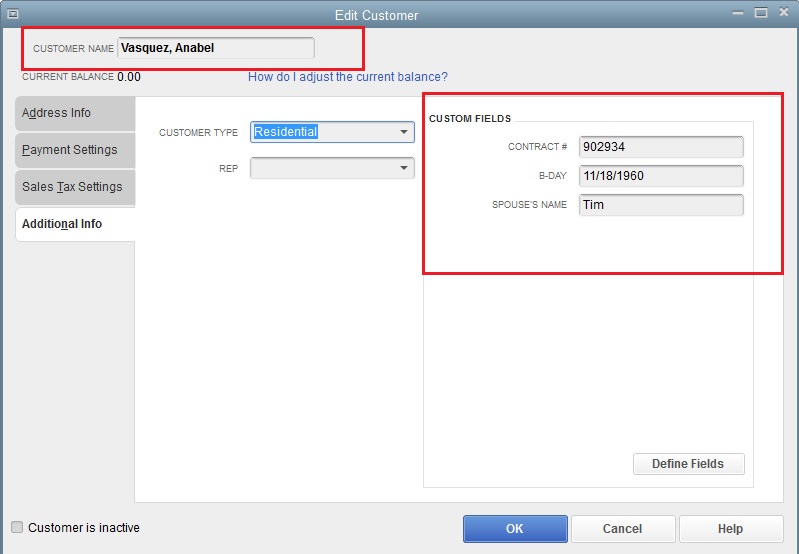
Task: Tick the Customer is inactive checkbox
Action: [x=17, y=527]
